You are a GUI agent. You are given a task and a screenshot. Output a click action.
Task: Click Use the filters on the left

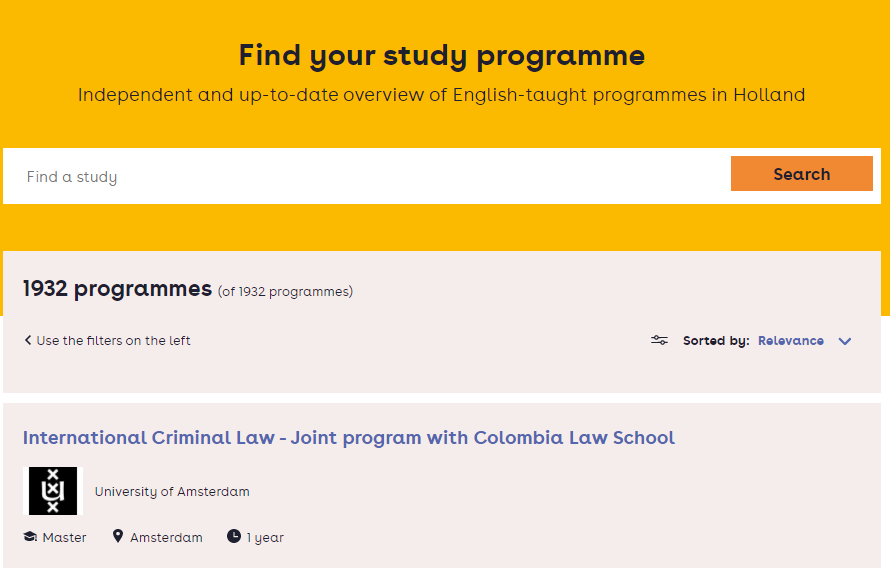114,341
